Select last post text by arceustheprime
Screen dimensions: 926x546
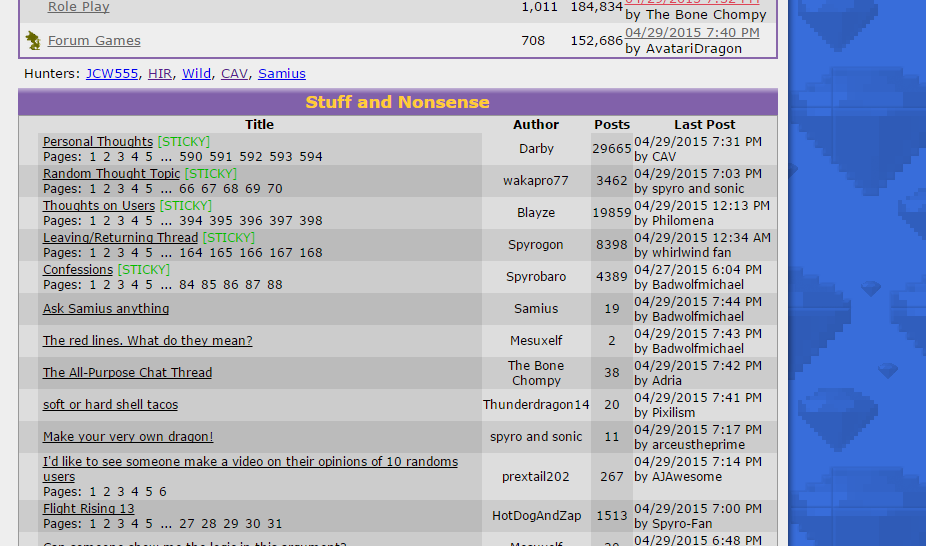pyautogui.click(x=690, y=444)
